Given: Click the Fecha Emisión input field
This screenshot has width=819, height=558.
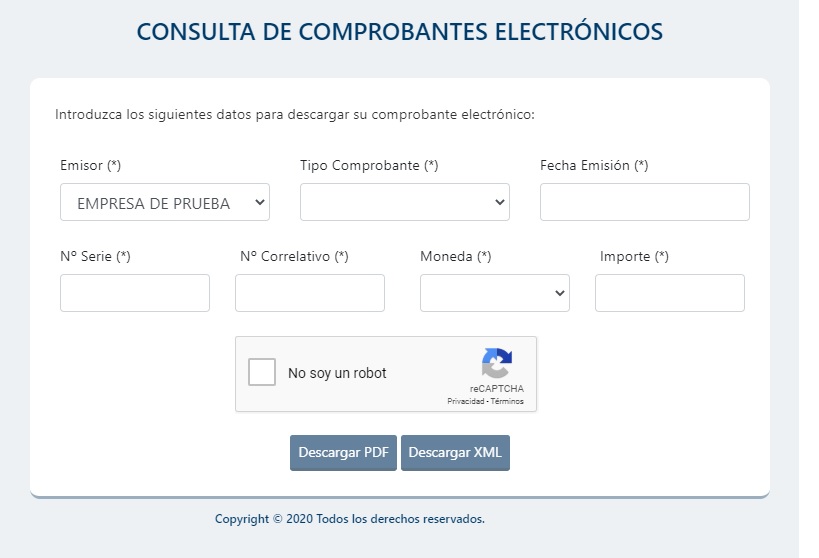Looking at the screenshot, I should [645, 202].
